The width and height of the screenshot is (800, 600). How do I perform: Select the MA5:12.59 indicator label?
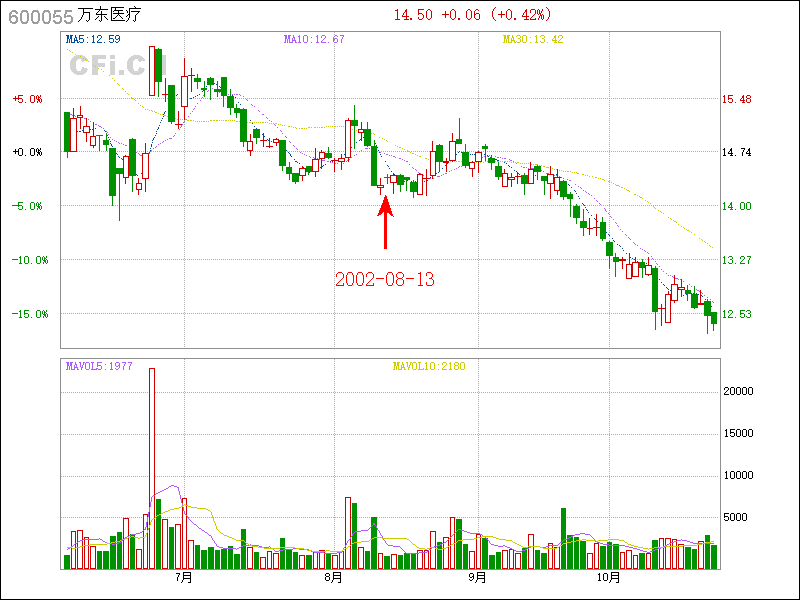pyautogui.click(x=93, y=40)
